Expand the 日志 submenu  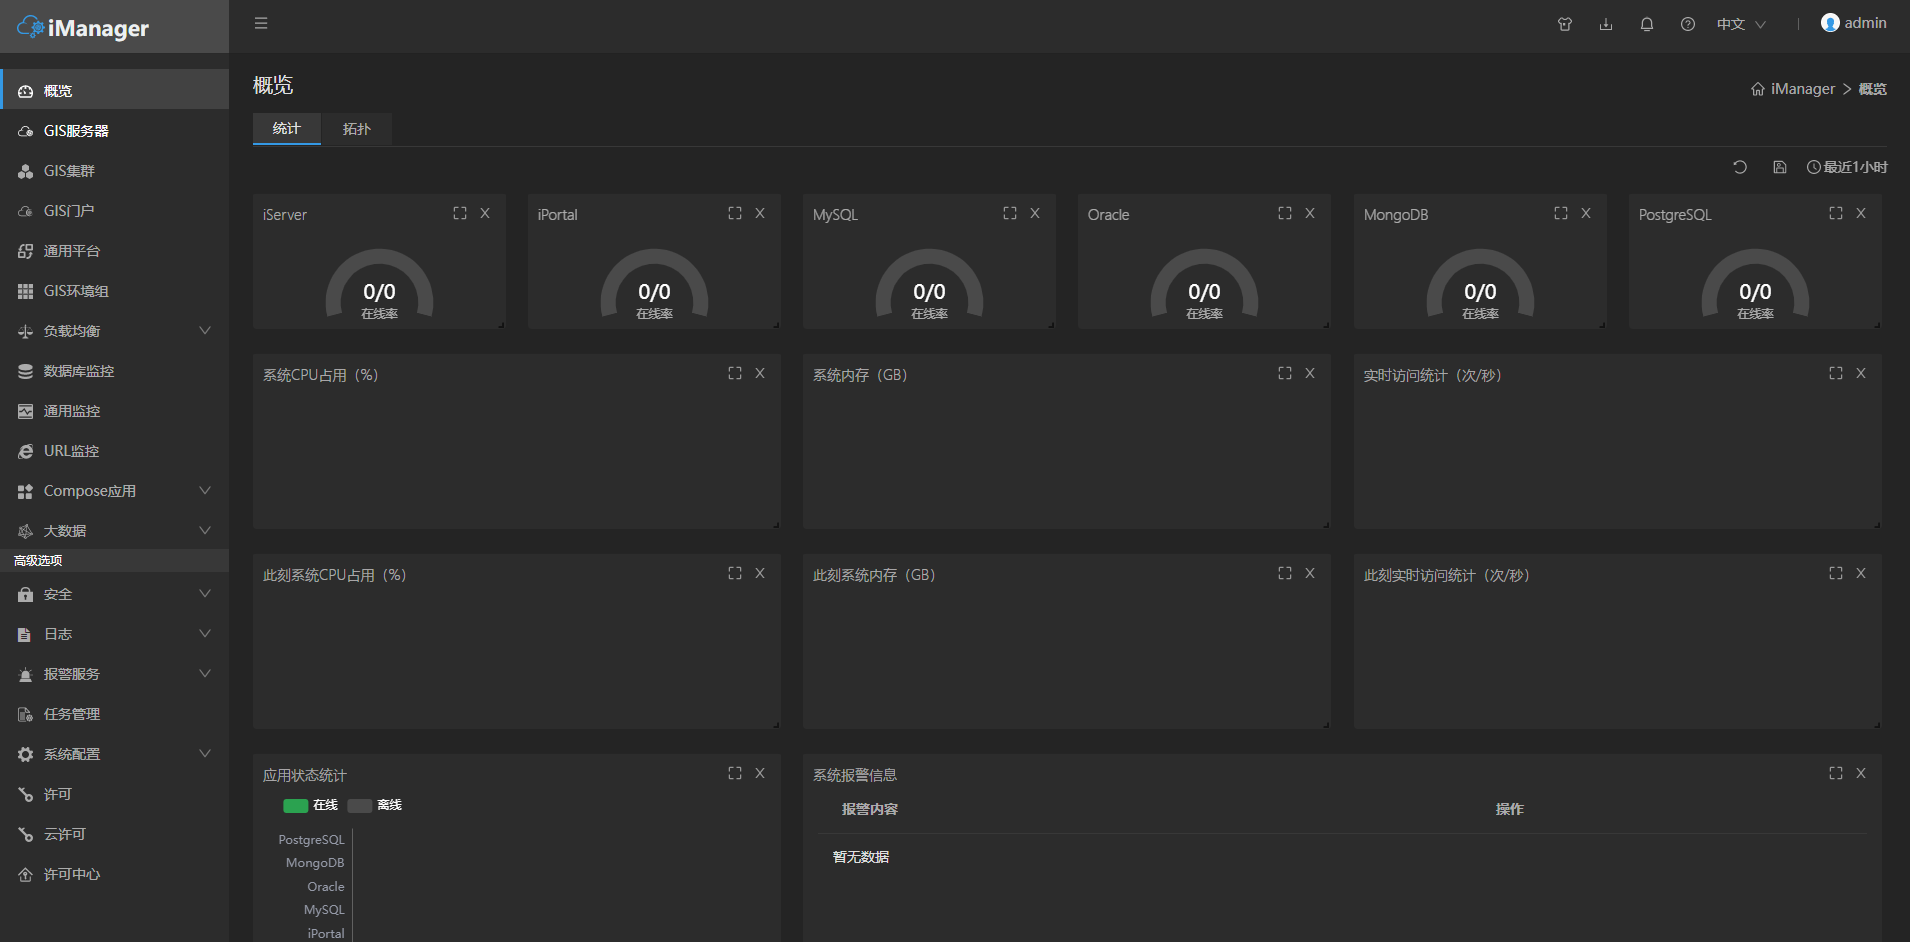[x=115, y=633]
